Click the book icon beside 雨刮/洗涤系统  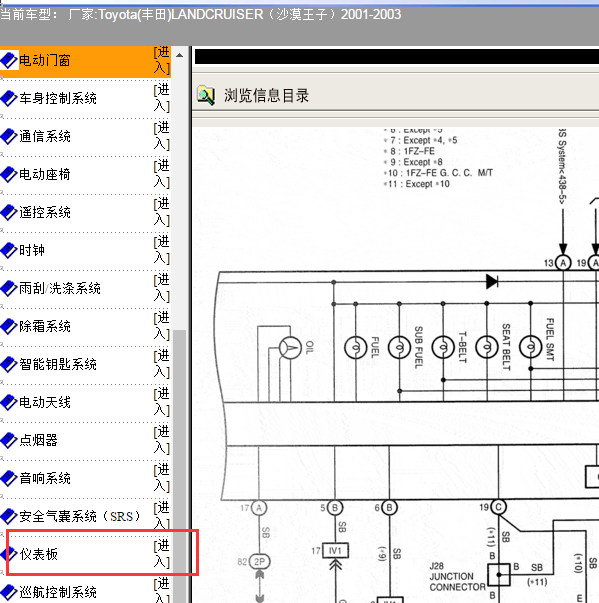pyautogui.click(x=9, y=288)
